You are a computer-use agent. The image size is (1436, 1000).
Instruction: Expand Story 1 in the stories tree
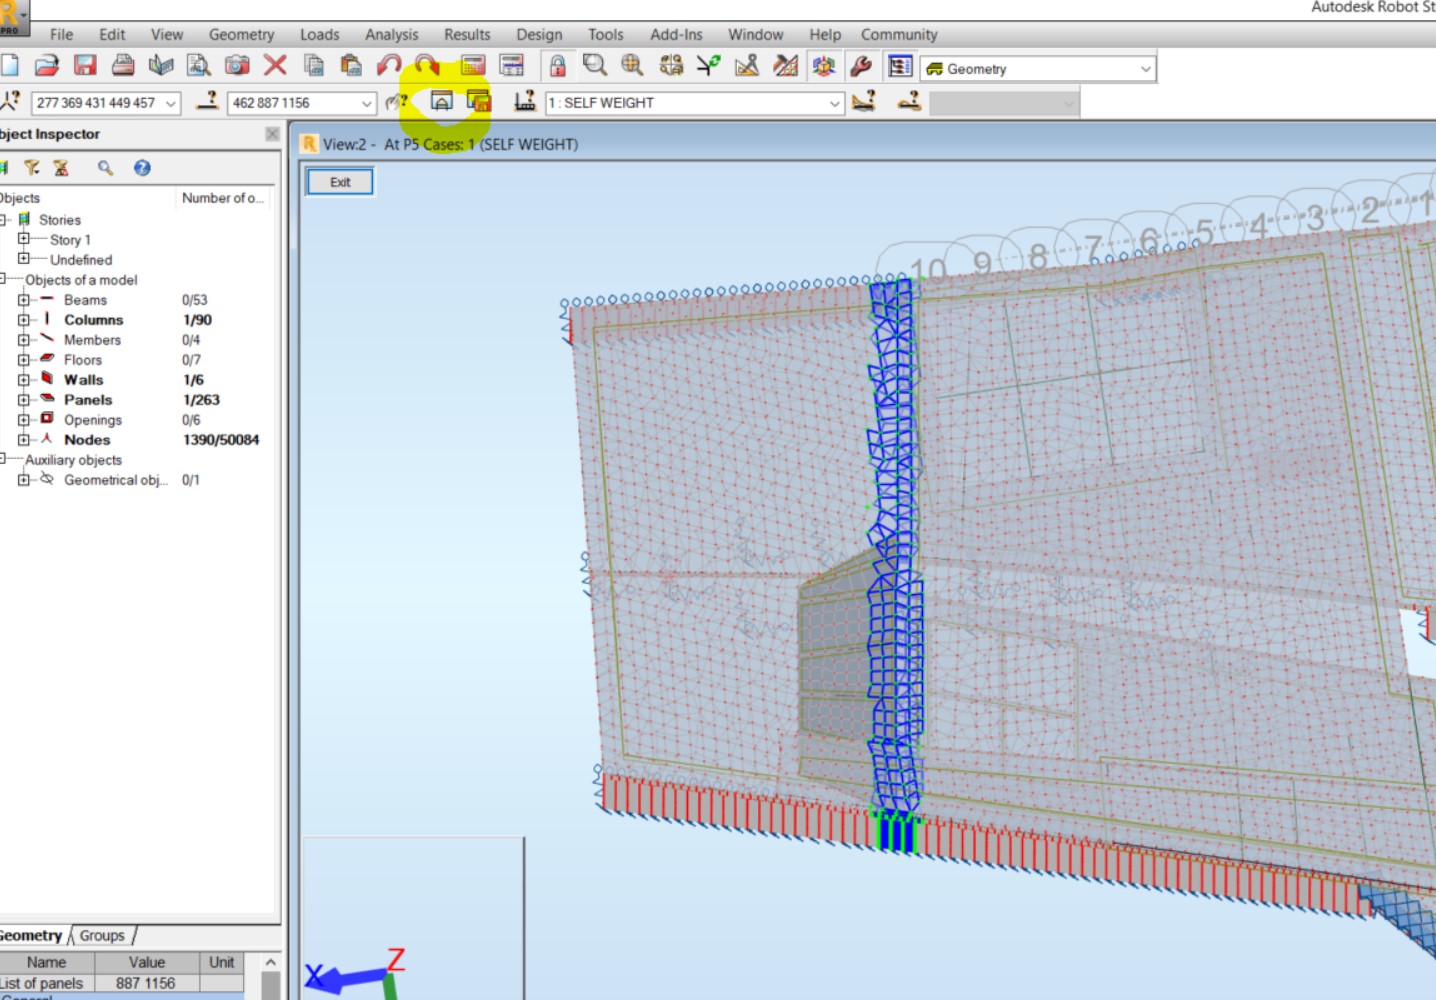(24, 239)
